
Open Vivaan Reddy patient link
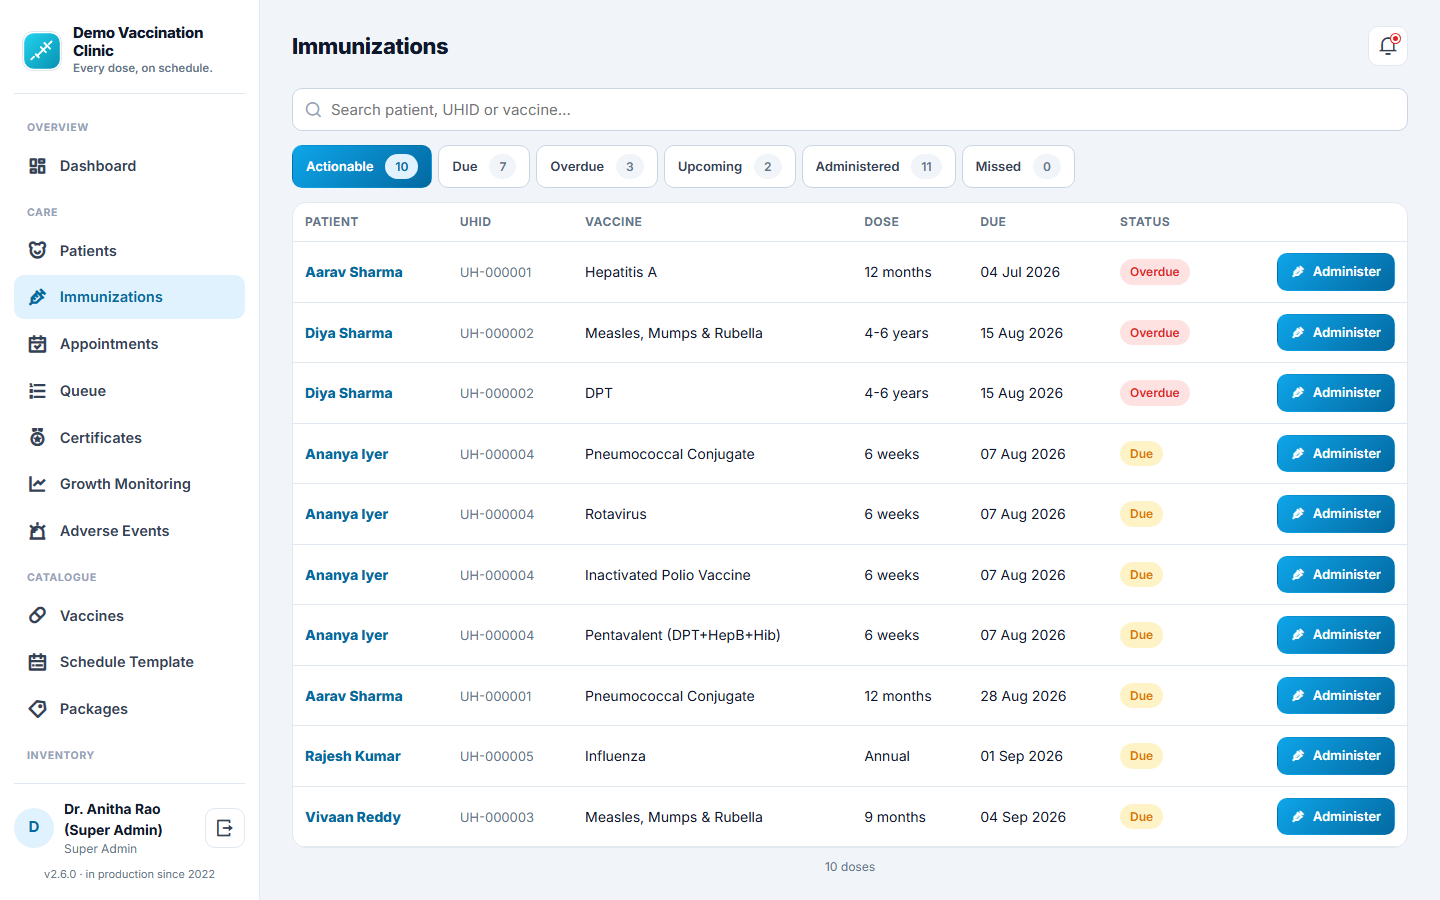coord(353,817)
